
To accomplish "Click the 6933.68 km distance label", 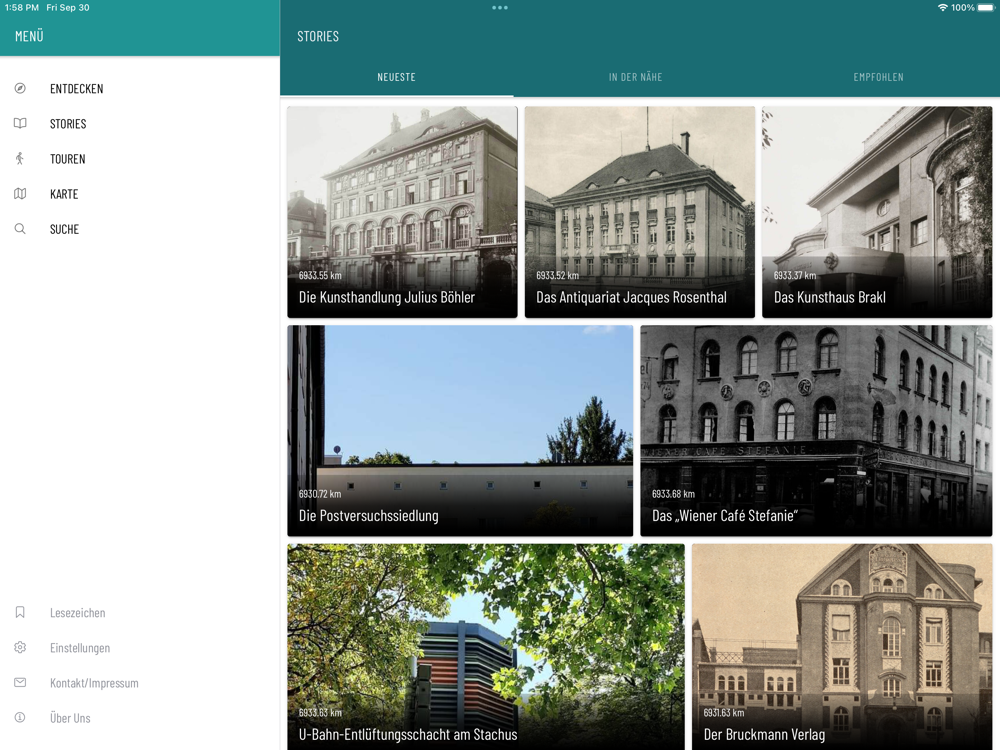I will tap(673, 494).
